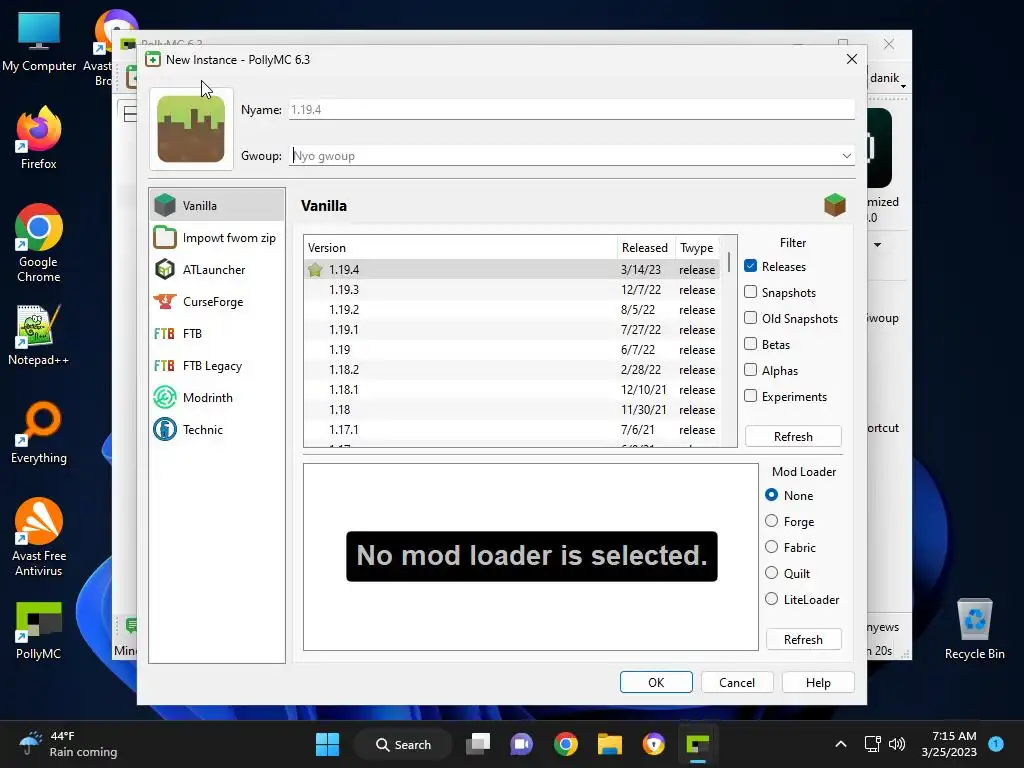The height and width of the screenshot is (768, 1024).
Task: Open Help for New Instance
Action: [x=818, y=682]
